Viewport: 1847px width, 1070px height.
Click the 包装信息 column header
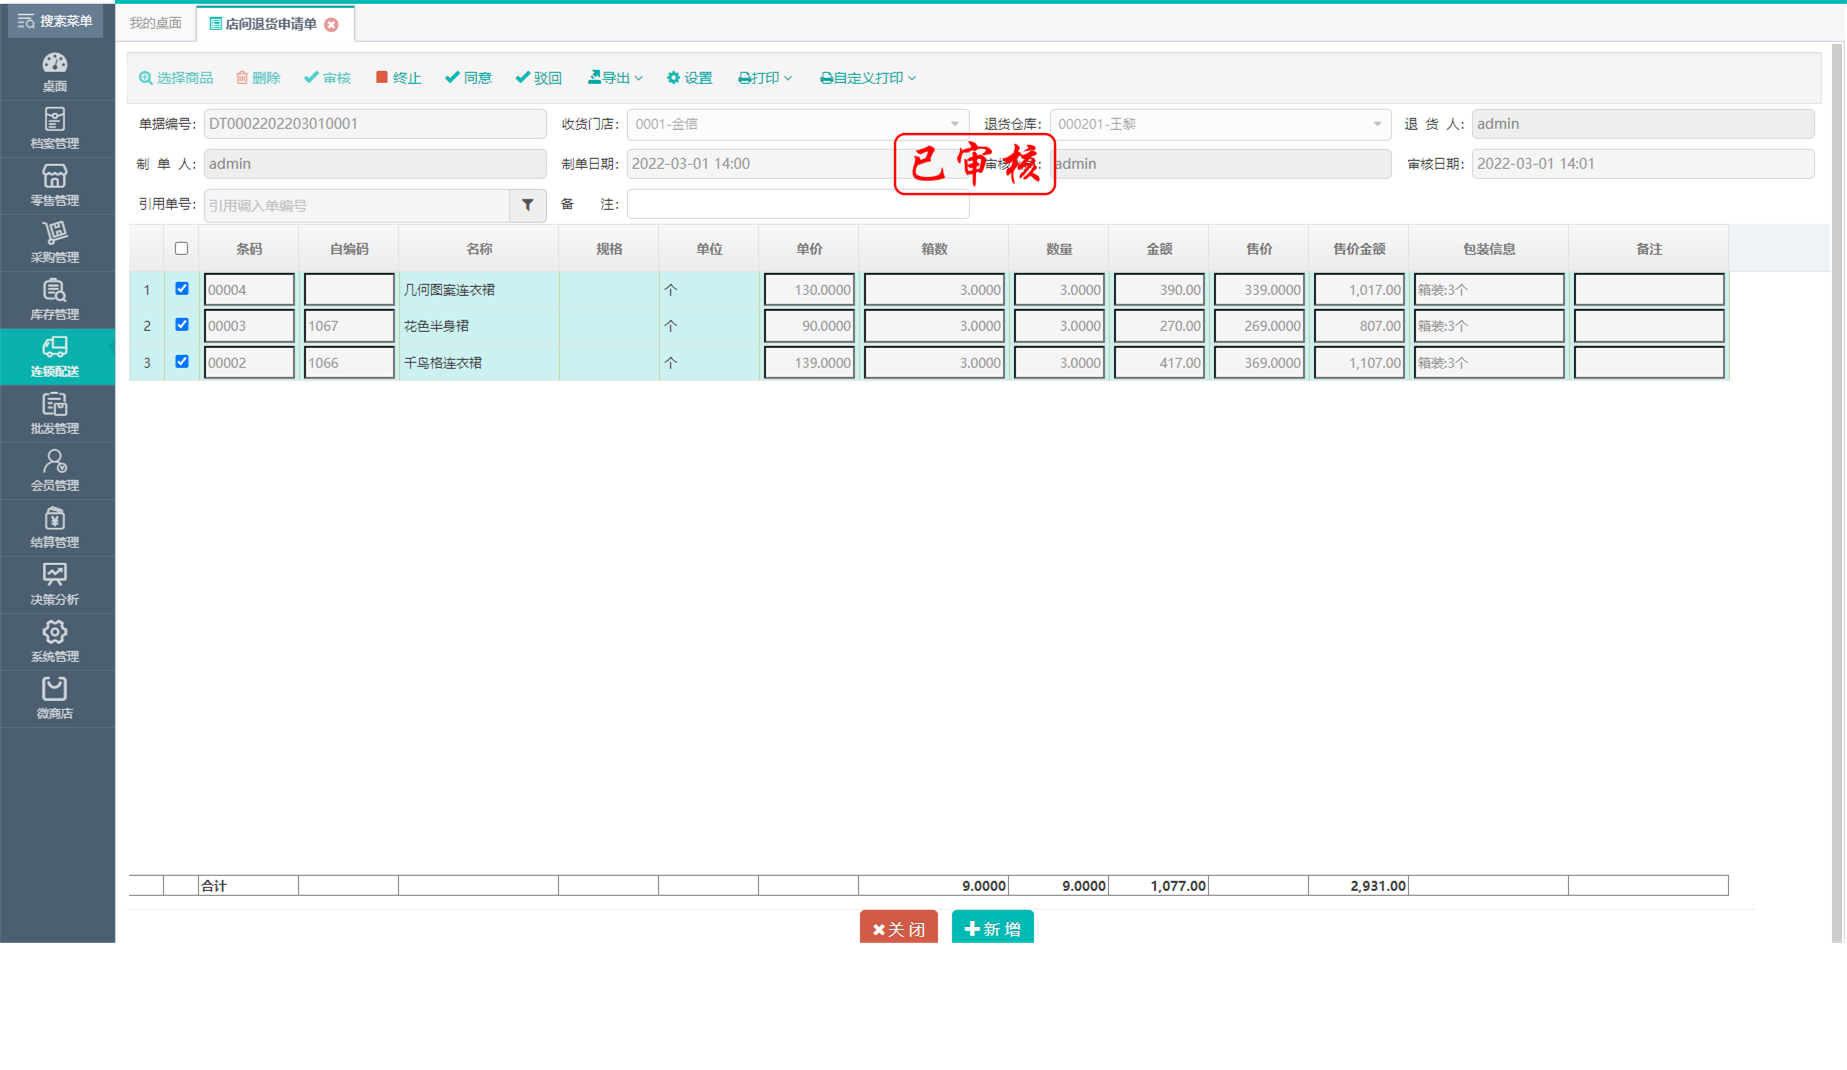click(1489, 249)
